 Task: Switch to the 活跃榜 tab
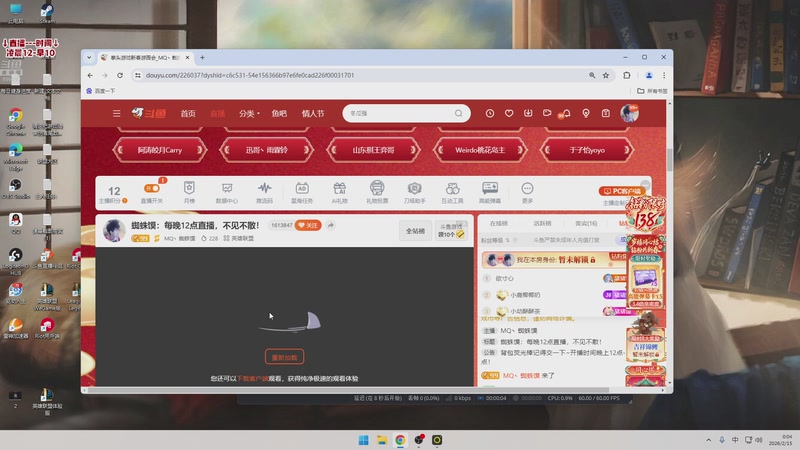(542, 223)
